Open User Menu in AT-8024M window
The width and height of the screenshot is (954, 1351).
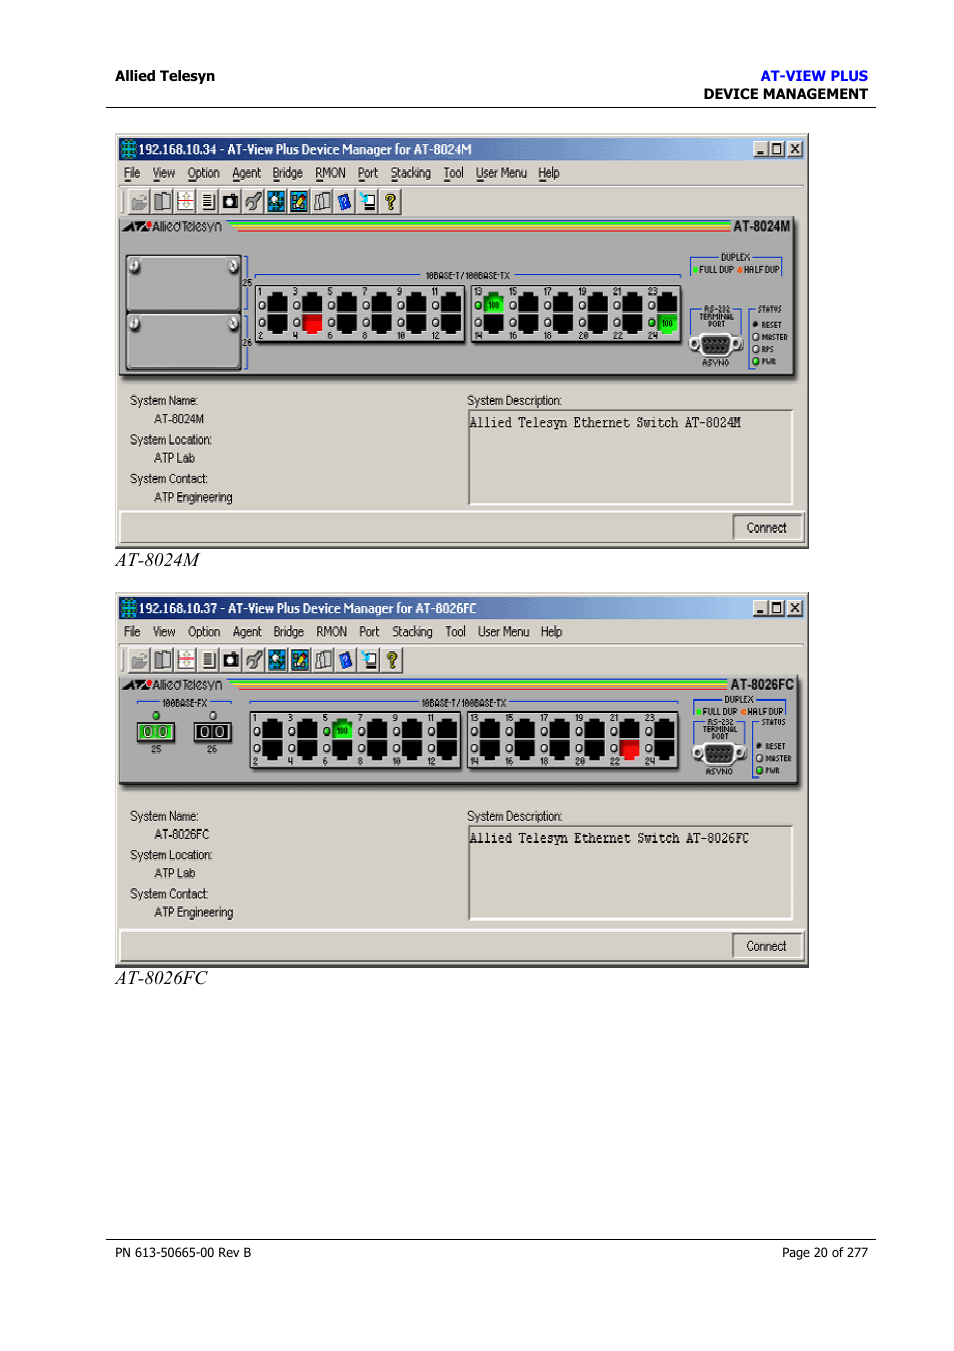click(x=501, y=173)
